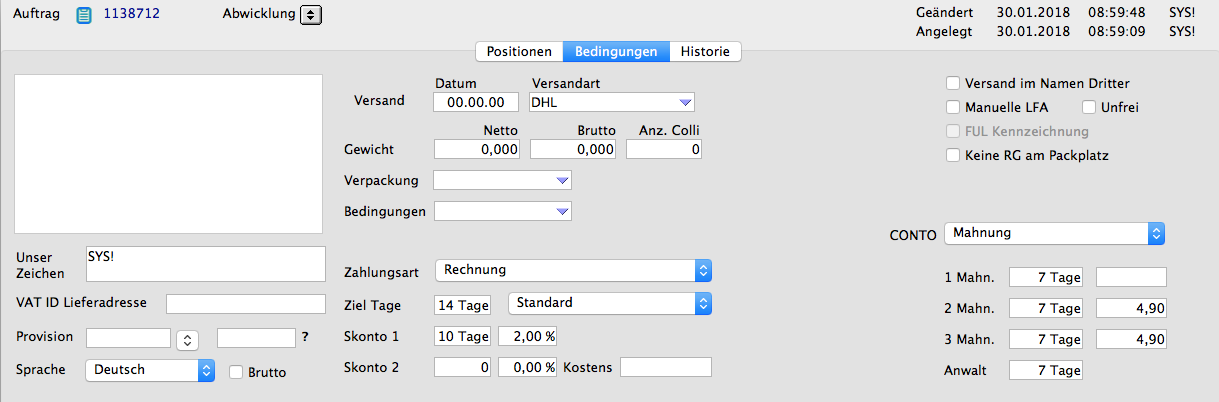Toggle the Brutto checkbox
Image resolution: width=1219 pixels, height=402 pixels.
236,372
